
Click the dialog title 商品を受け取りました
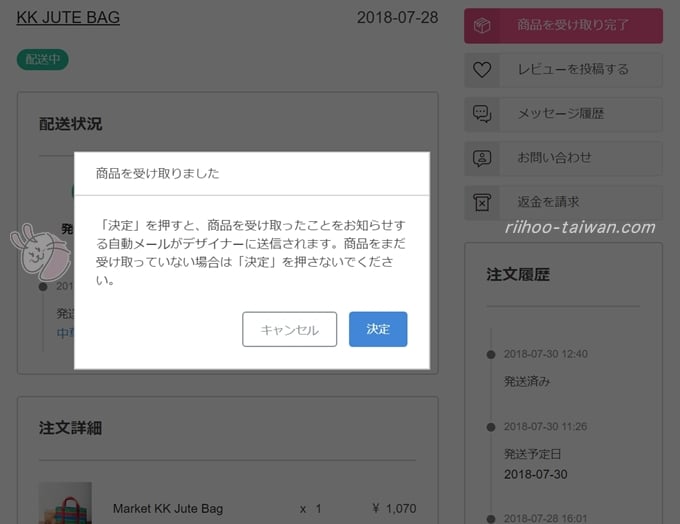157,174
